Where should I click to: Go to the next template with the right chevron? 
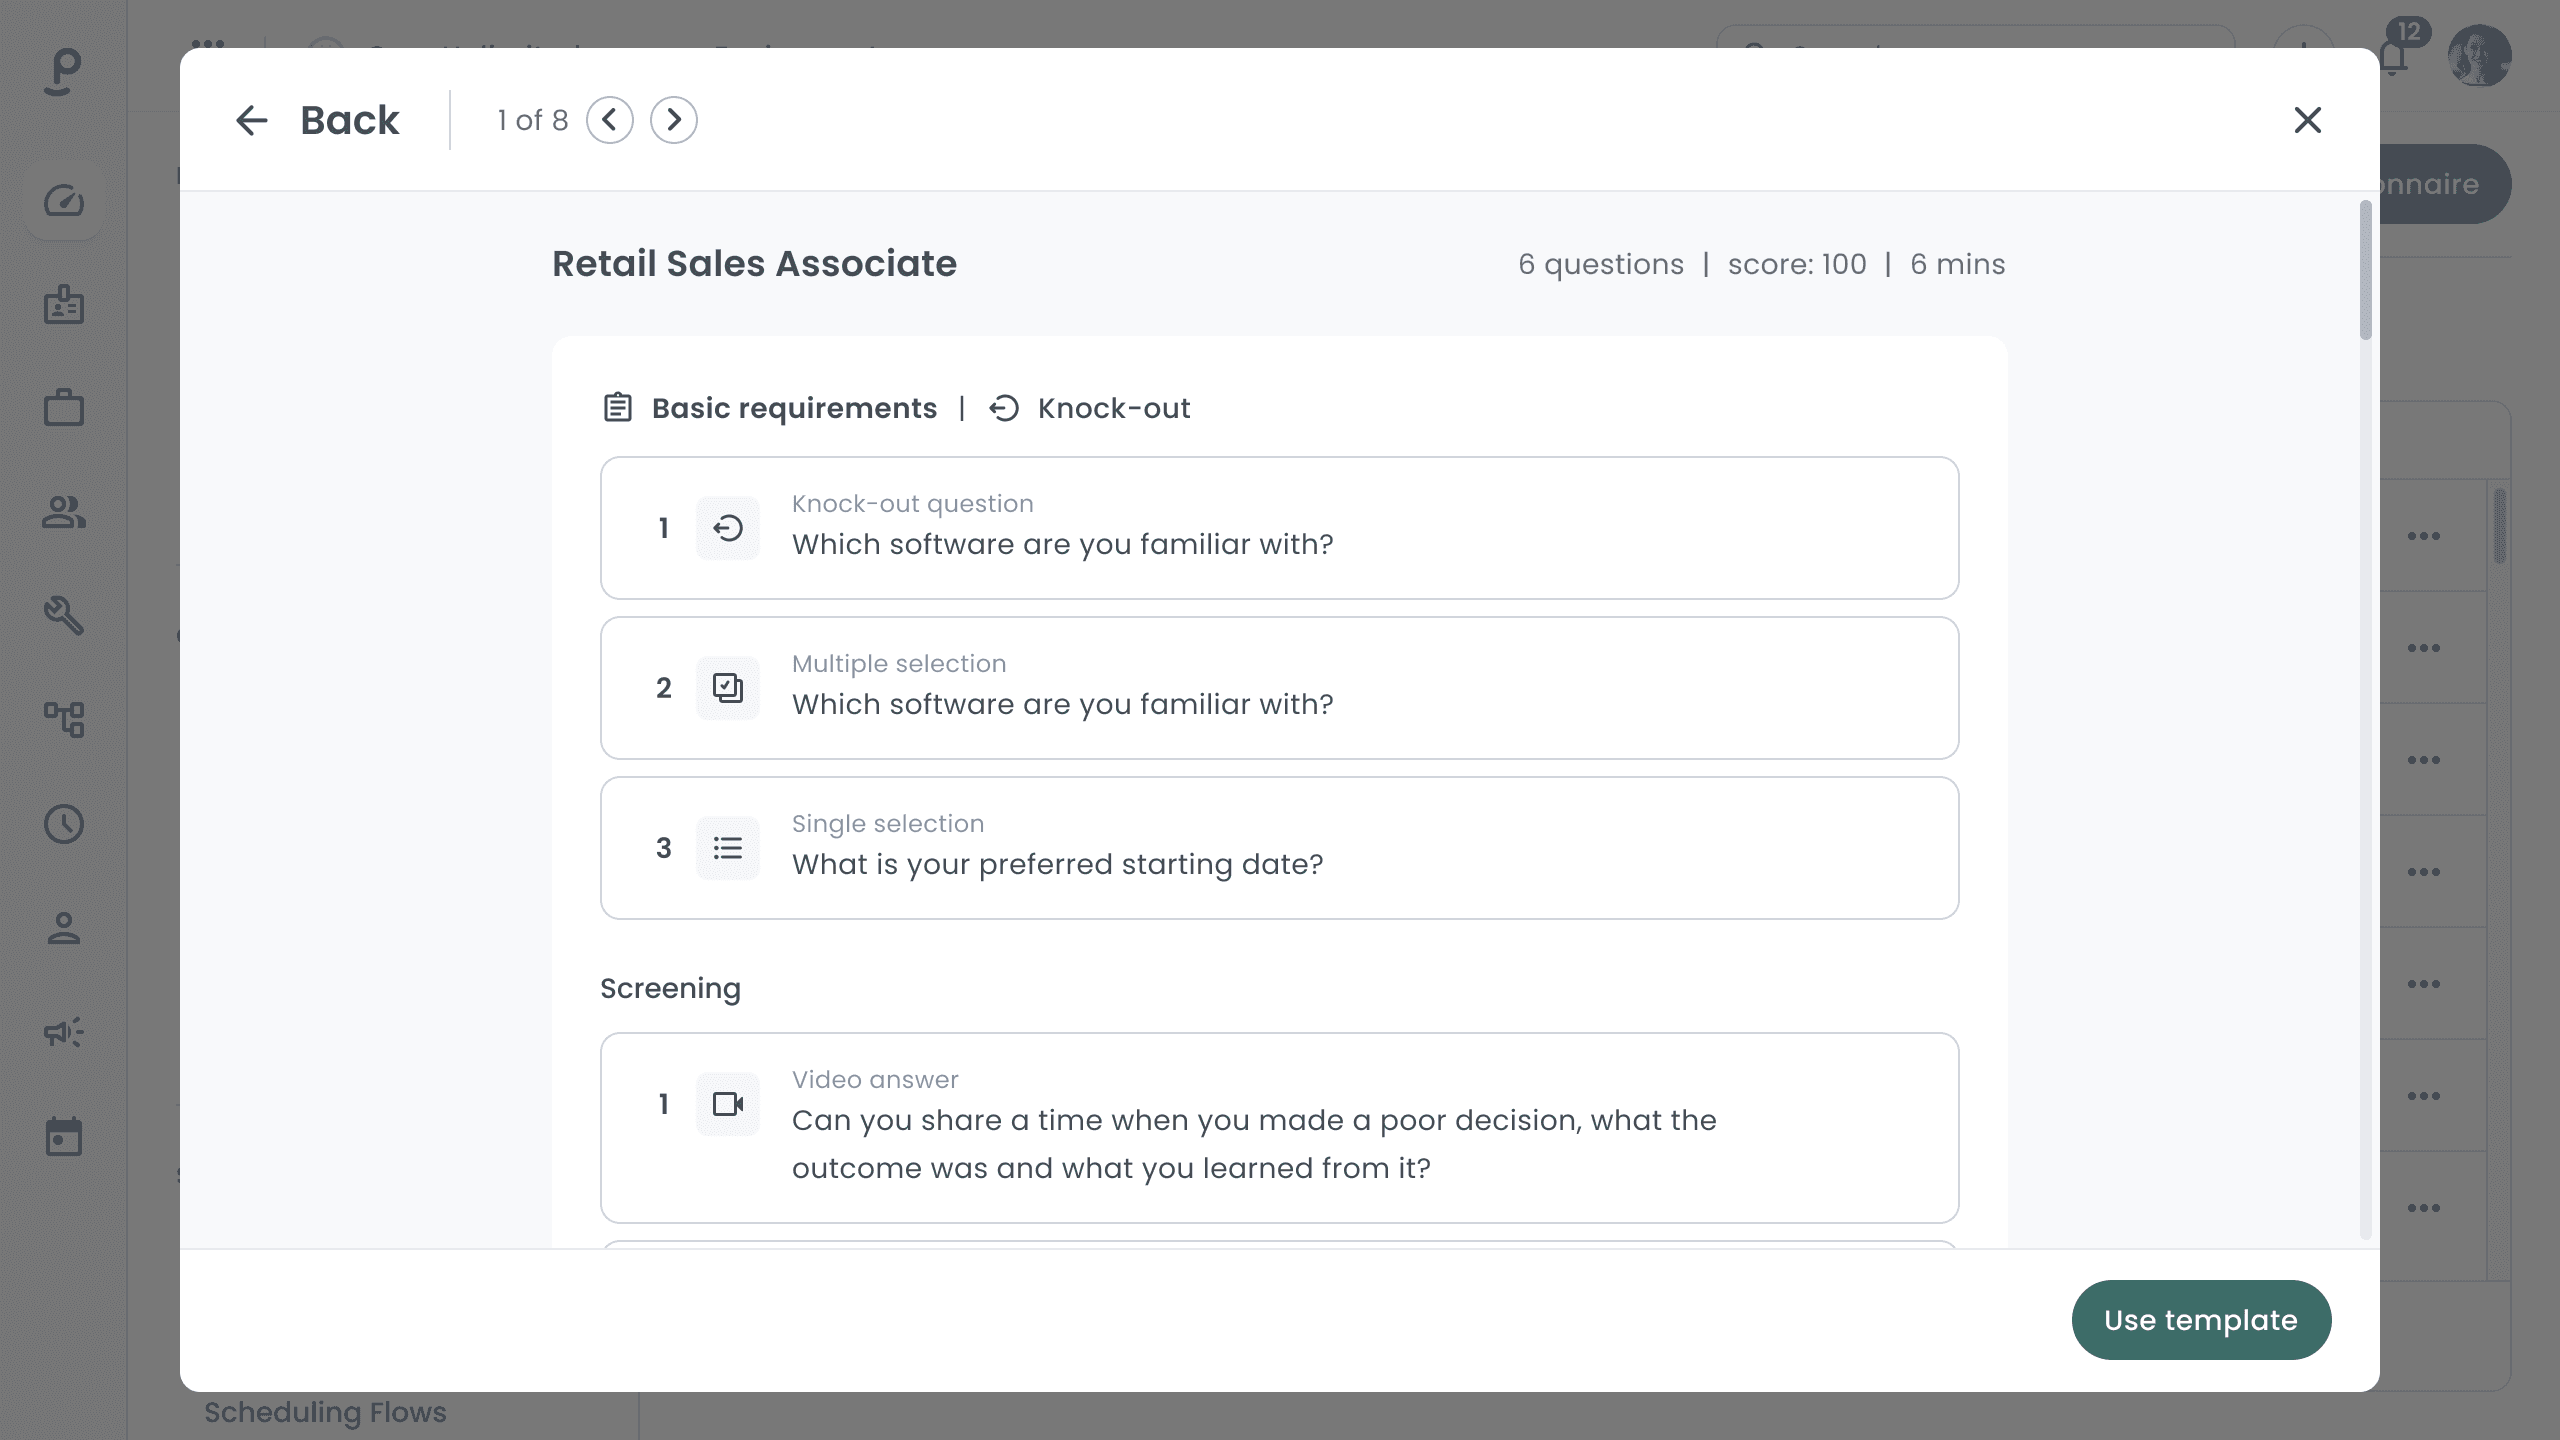coord(673,120)
